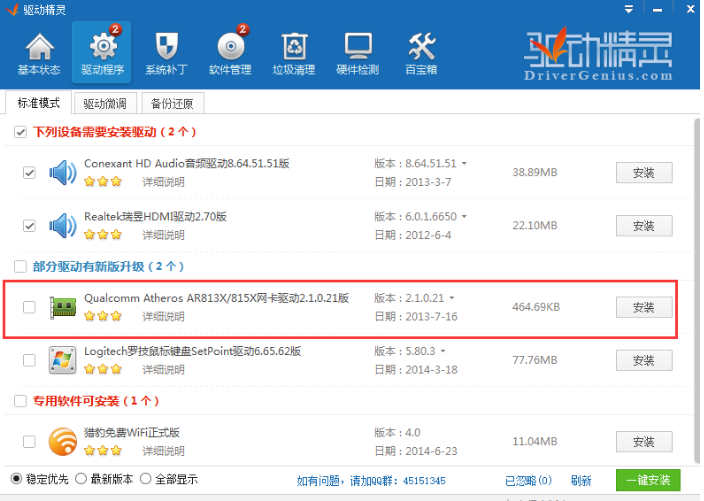Click the Logitech SetPoint Windows icon
The height and width of the screenshot is (501, 704).
(62, 360)
